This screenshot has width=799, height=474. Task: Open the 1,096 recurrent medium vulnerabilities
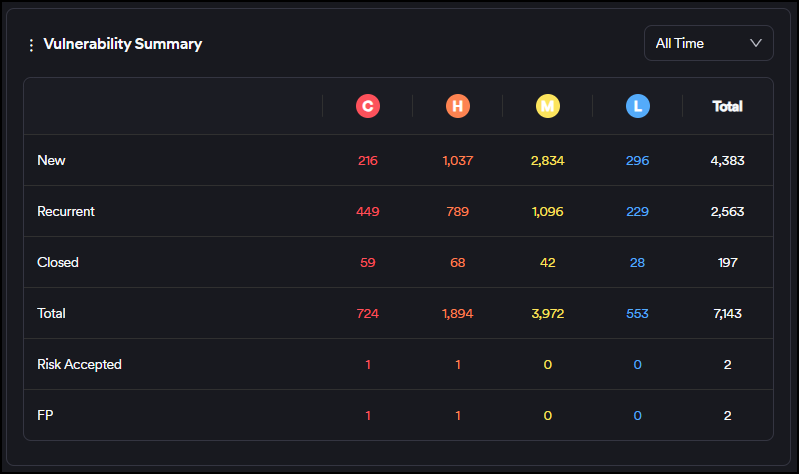[547, 211]
